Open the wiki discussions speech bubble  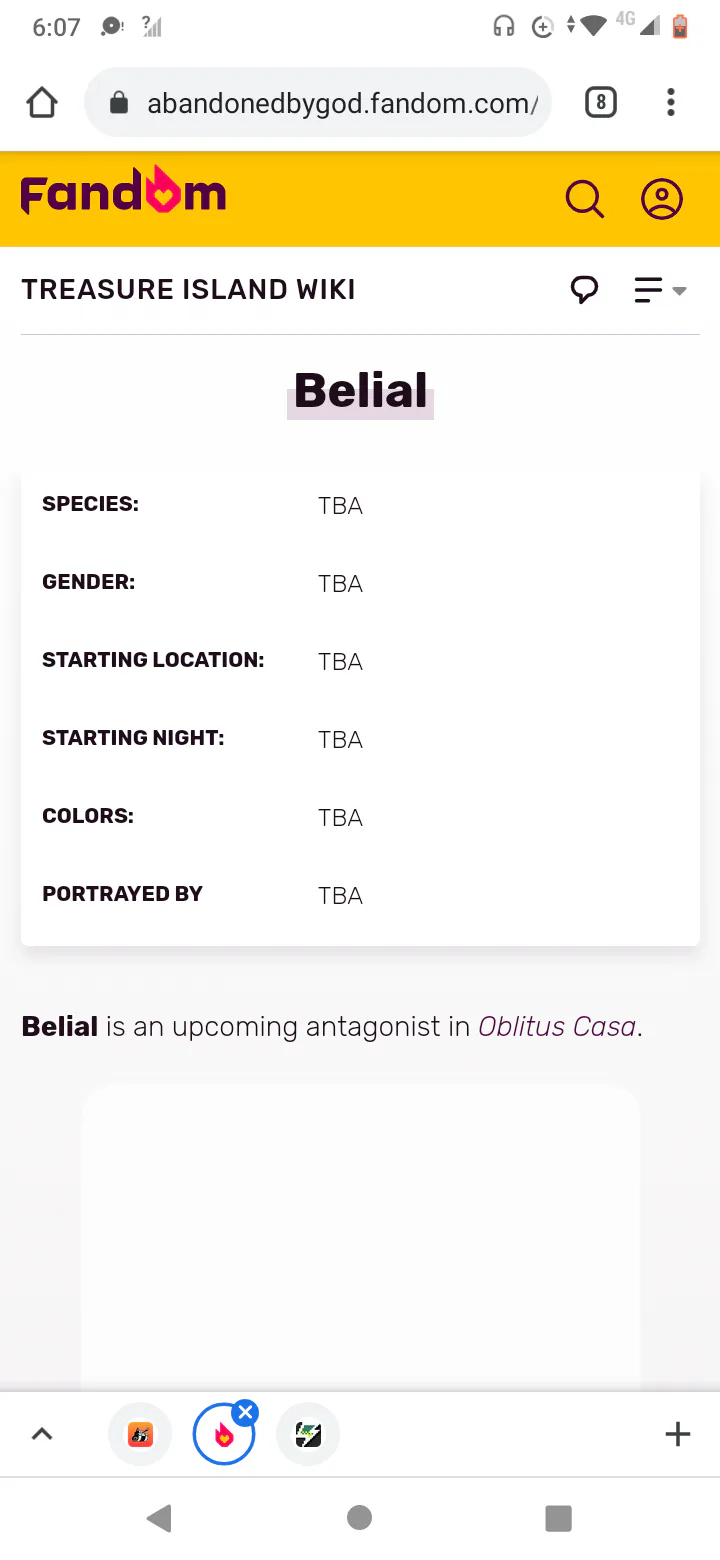[584, 290]
